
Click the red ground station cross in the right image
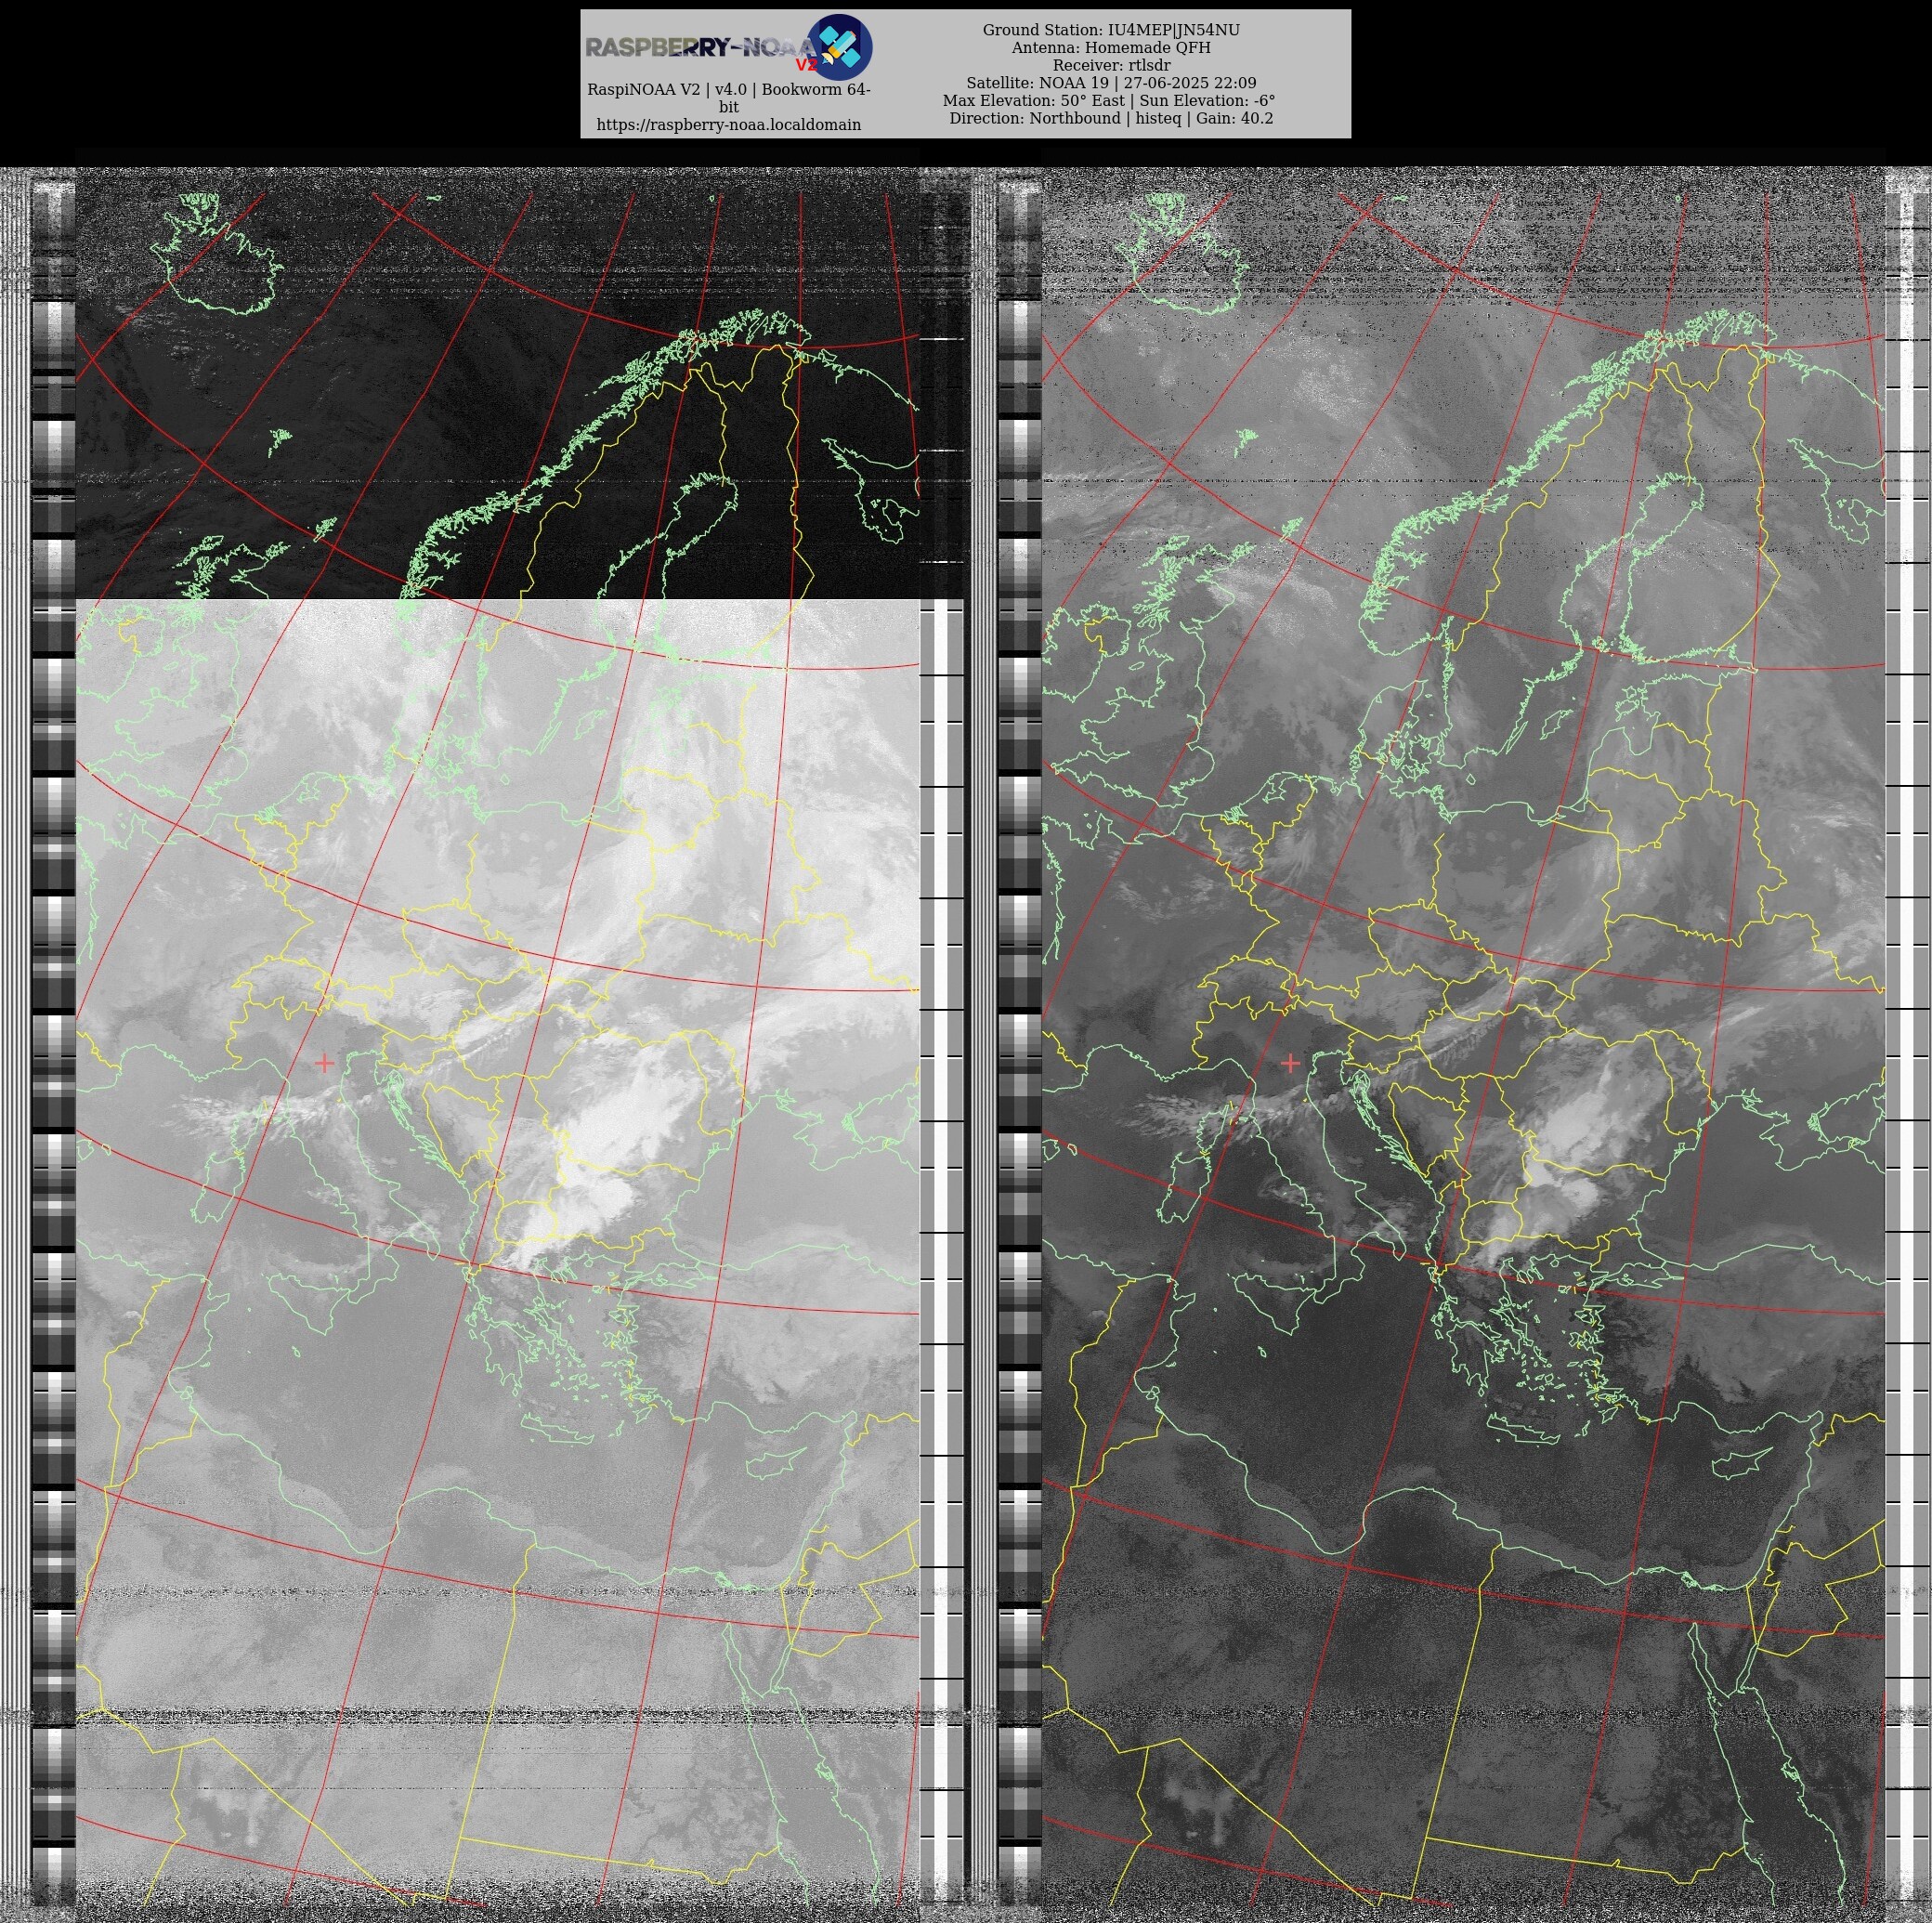1290,1062
